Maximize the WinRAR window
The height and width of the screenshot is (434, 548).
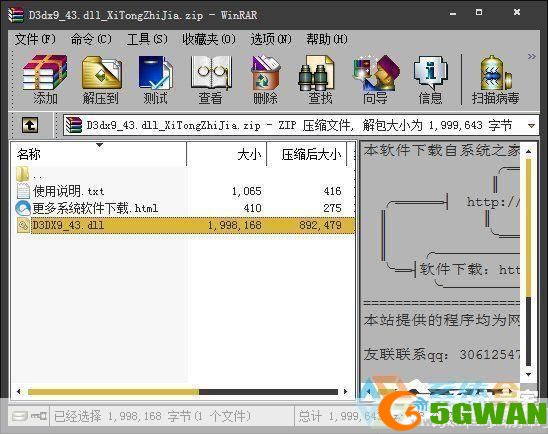pos(479,12)
